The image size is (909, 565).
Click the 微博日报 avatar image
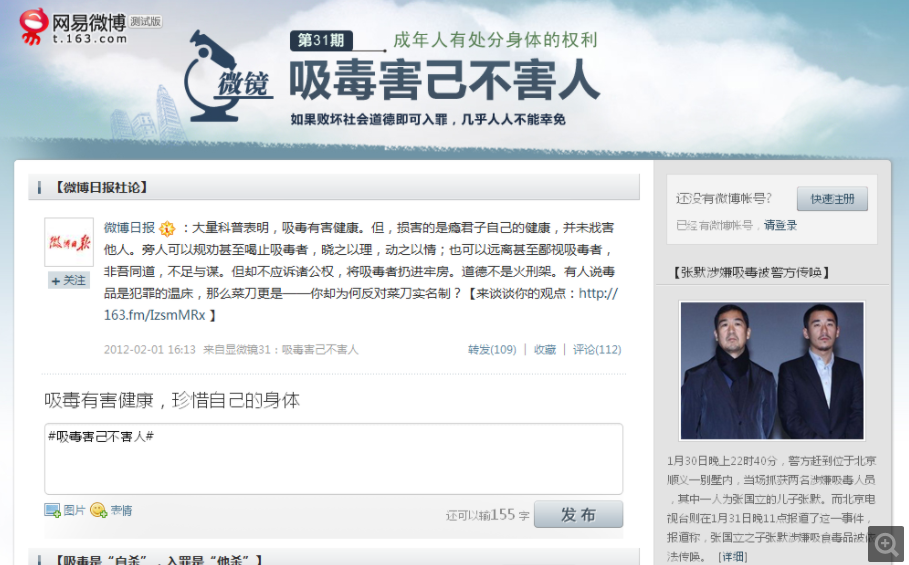tap(69, 242)
